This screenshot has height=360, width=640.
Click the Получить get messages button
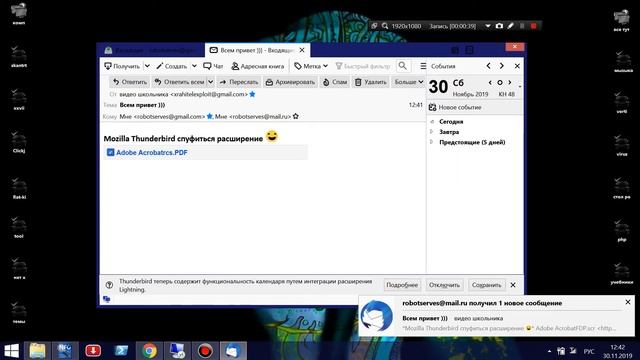tap(122, 66)
